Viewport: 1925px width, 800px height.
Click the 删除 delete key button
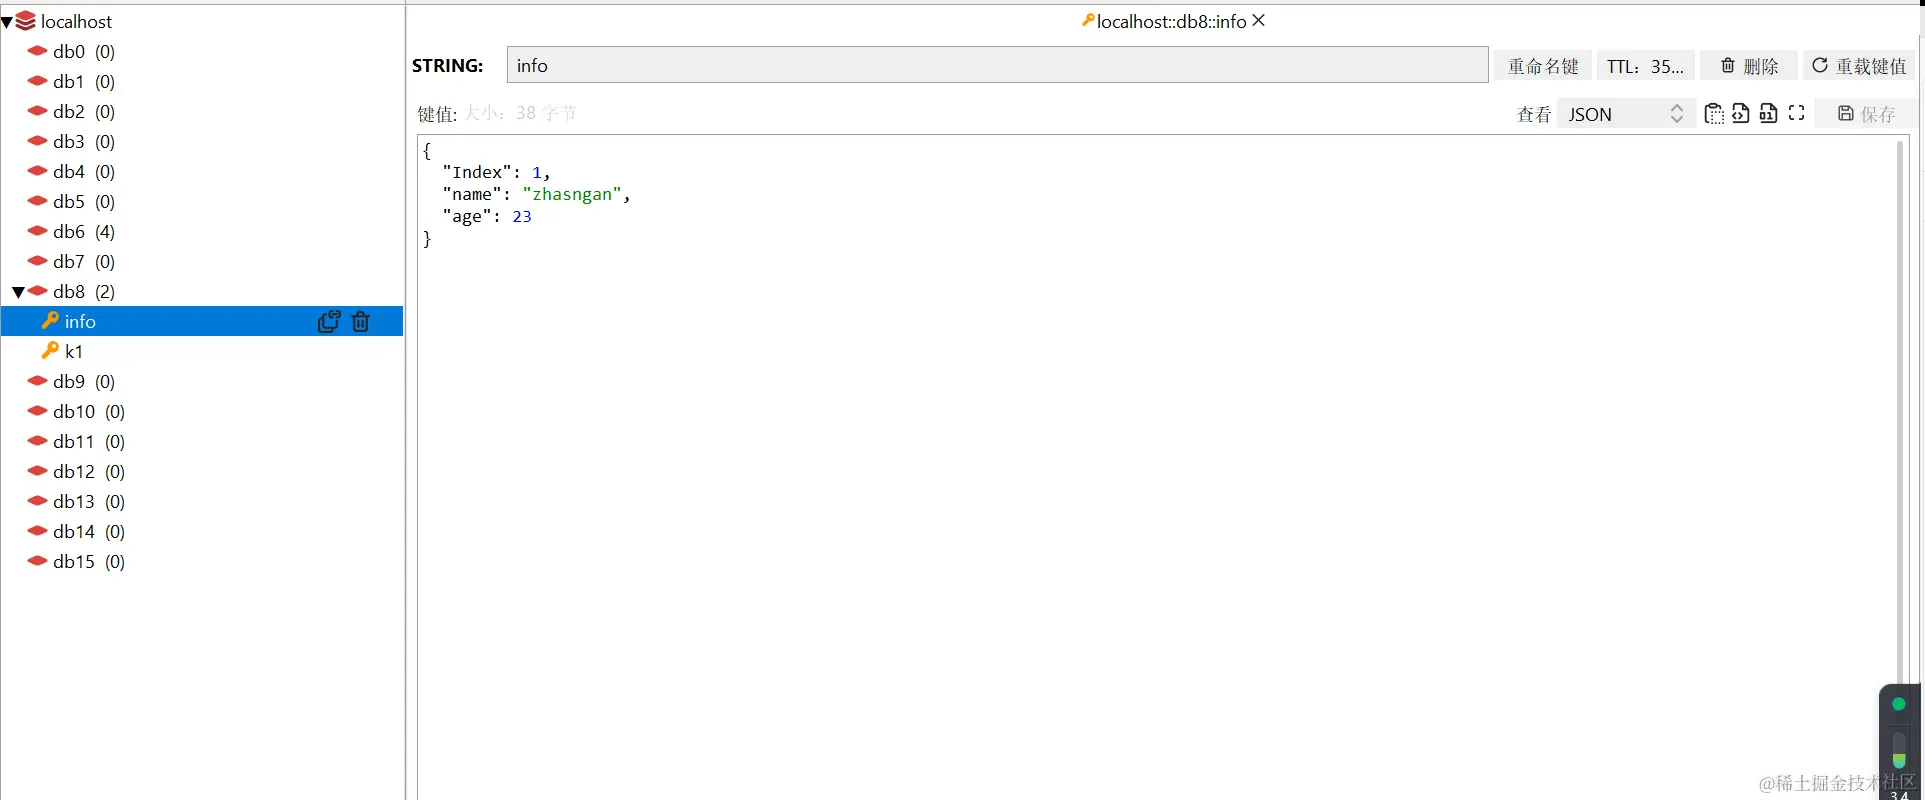[x=1749, y=66]
